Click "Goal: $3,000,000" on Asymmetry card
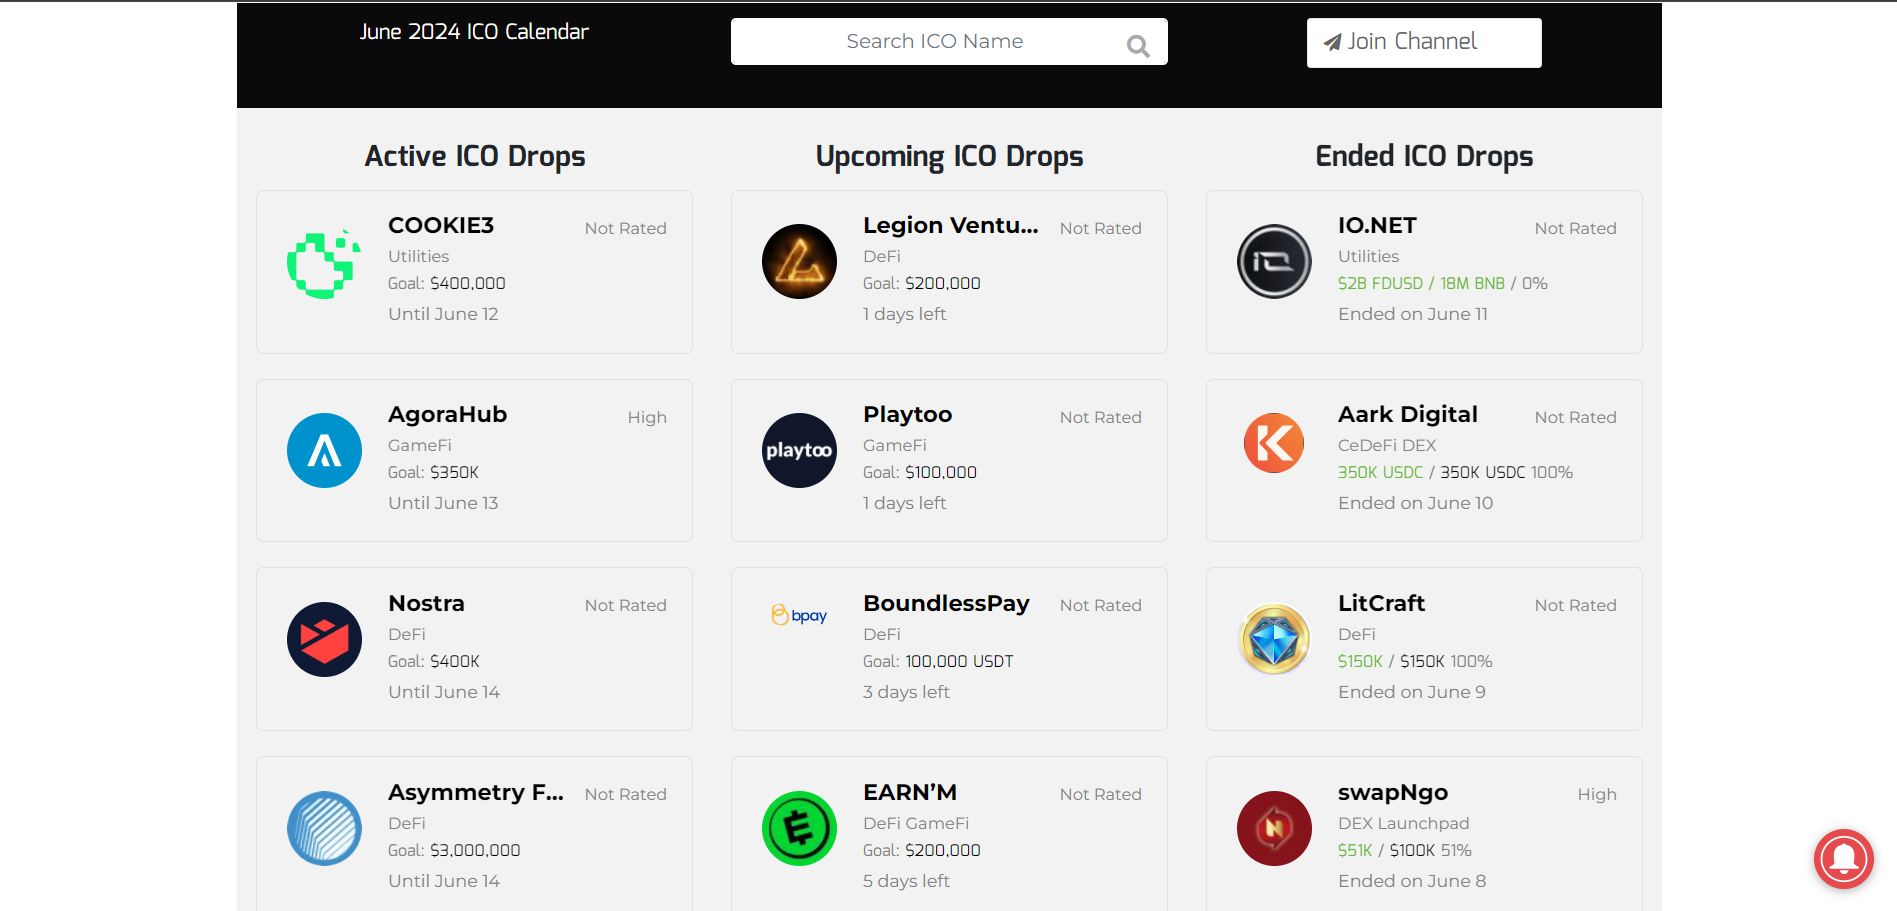Image resolution: width=1897 pixels, height=911 pixels. [454, 850]
